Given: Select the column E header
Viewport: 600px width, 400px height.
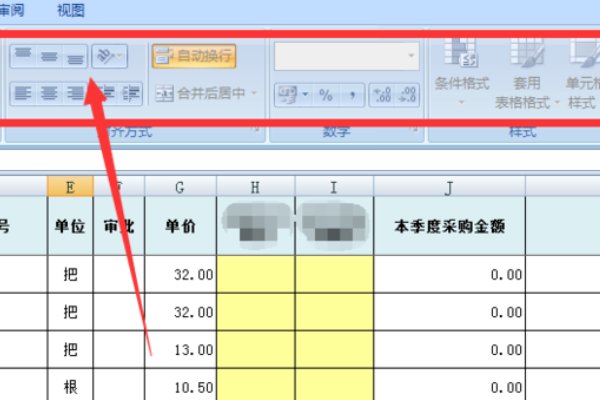Looking at the screenshot, I should pos(70,187).
